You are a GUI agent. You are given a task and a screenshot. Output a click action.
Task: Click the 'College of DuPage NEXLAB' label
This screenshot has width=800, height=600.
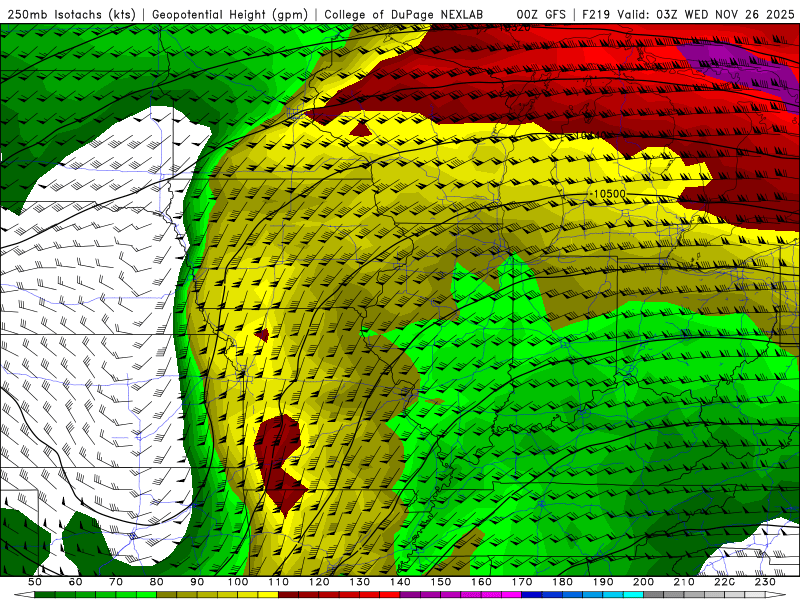pos(403,14)
